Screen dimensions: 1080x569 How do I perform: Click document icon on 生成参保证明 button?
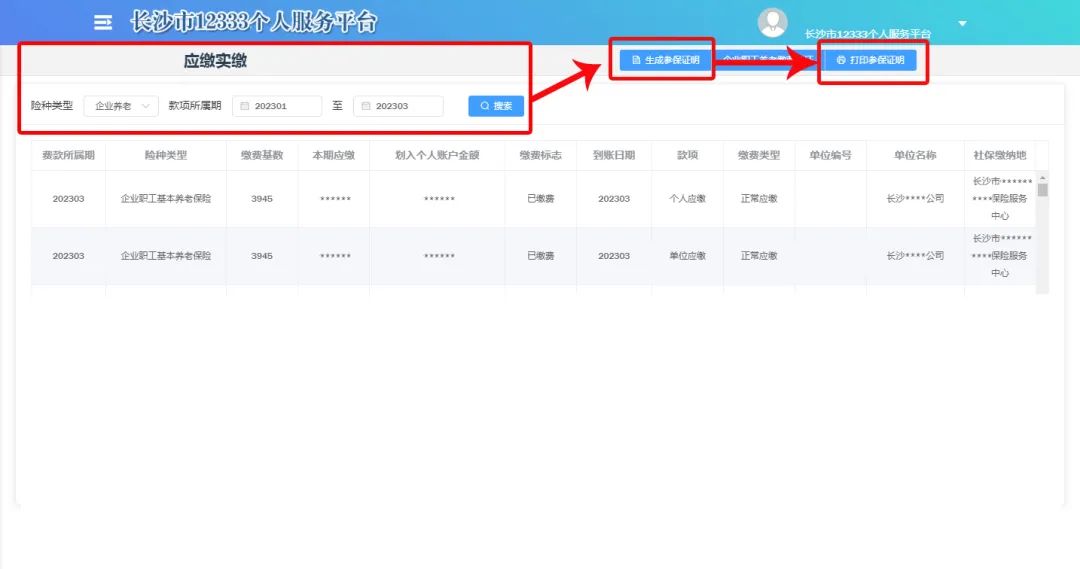tap(636, 60)
